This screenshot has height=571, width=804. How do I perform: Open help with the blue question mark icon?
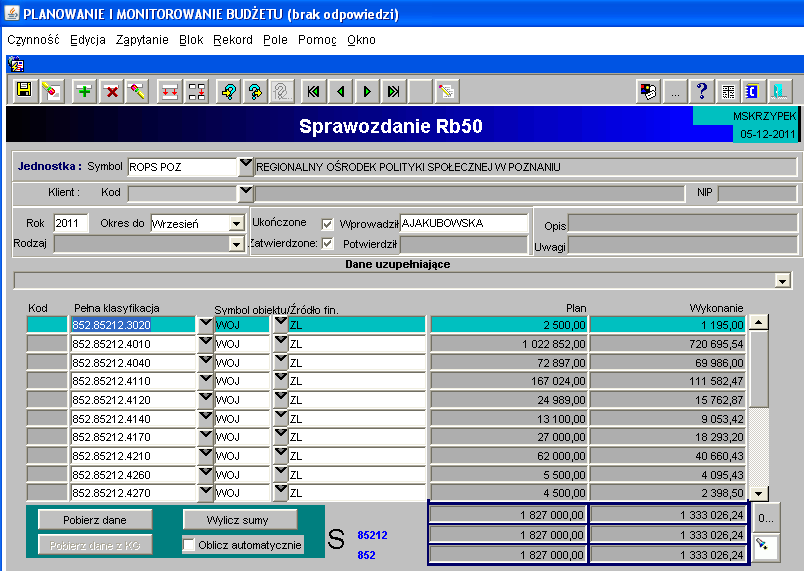[x=702, y=91]
